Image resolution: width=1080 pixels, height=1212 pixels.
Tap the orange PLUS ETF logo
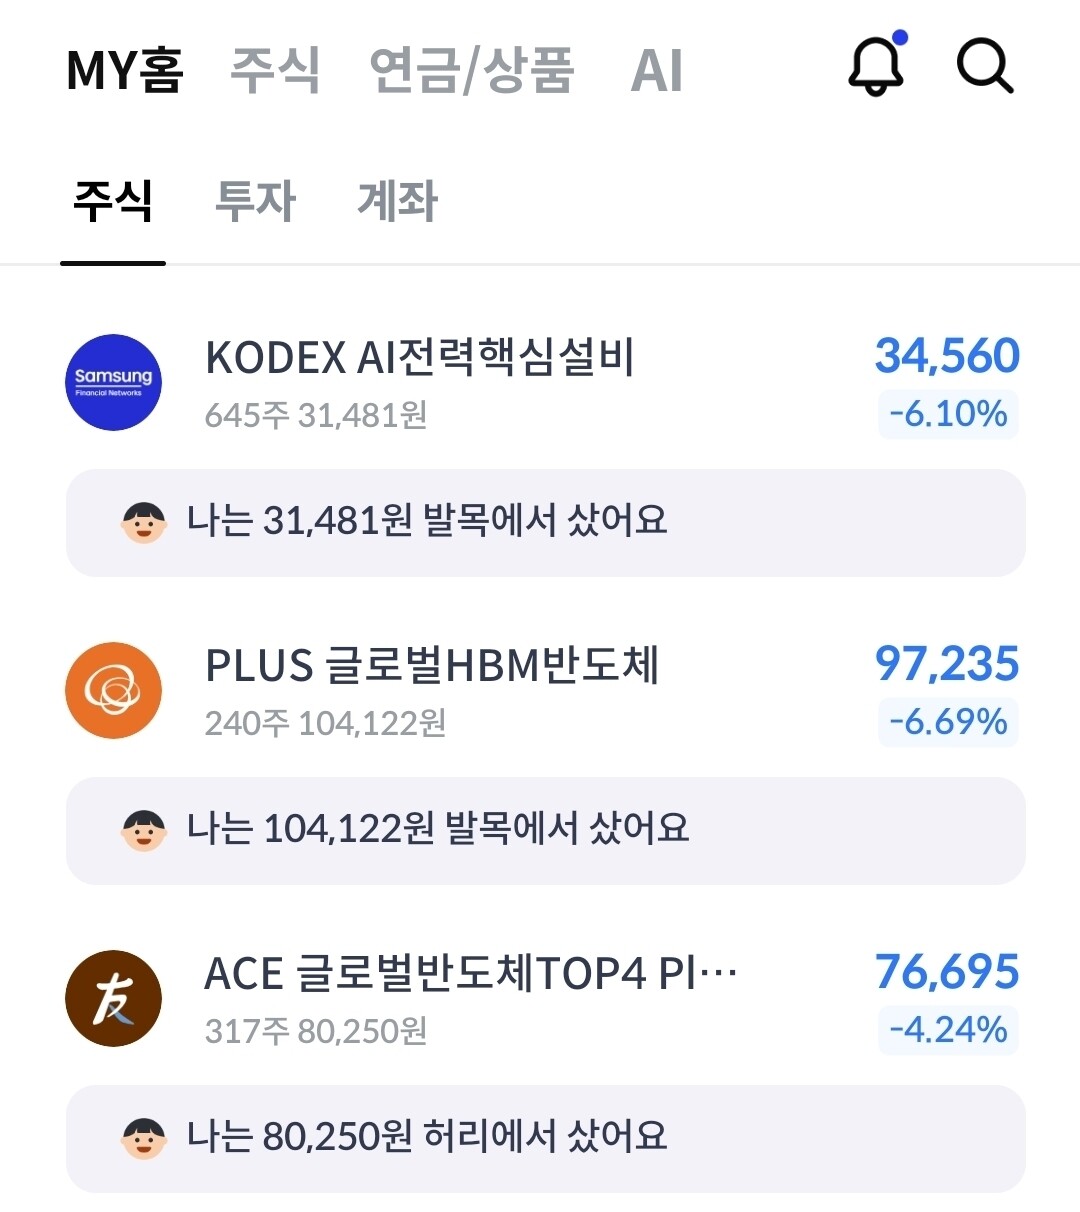(114, 691)
